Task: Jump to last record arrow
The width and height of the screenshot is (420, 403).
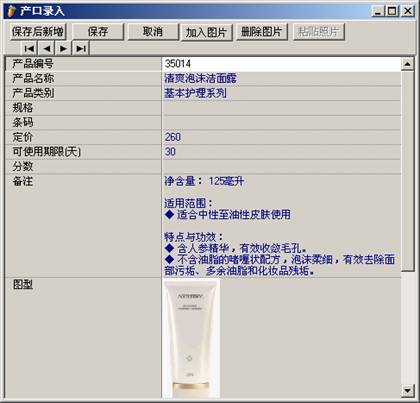Action: (81, 49)
